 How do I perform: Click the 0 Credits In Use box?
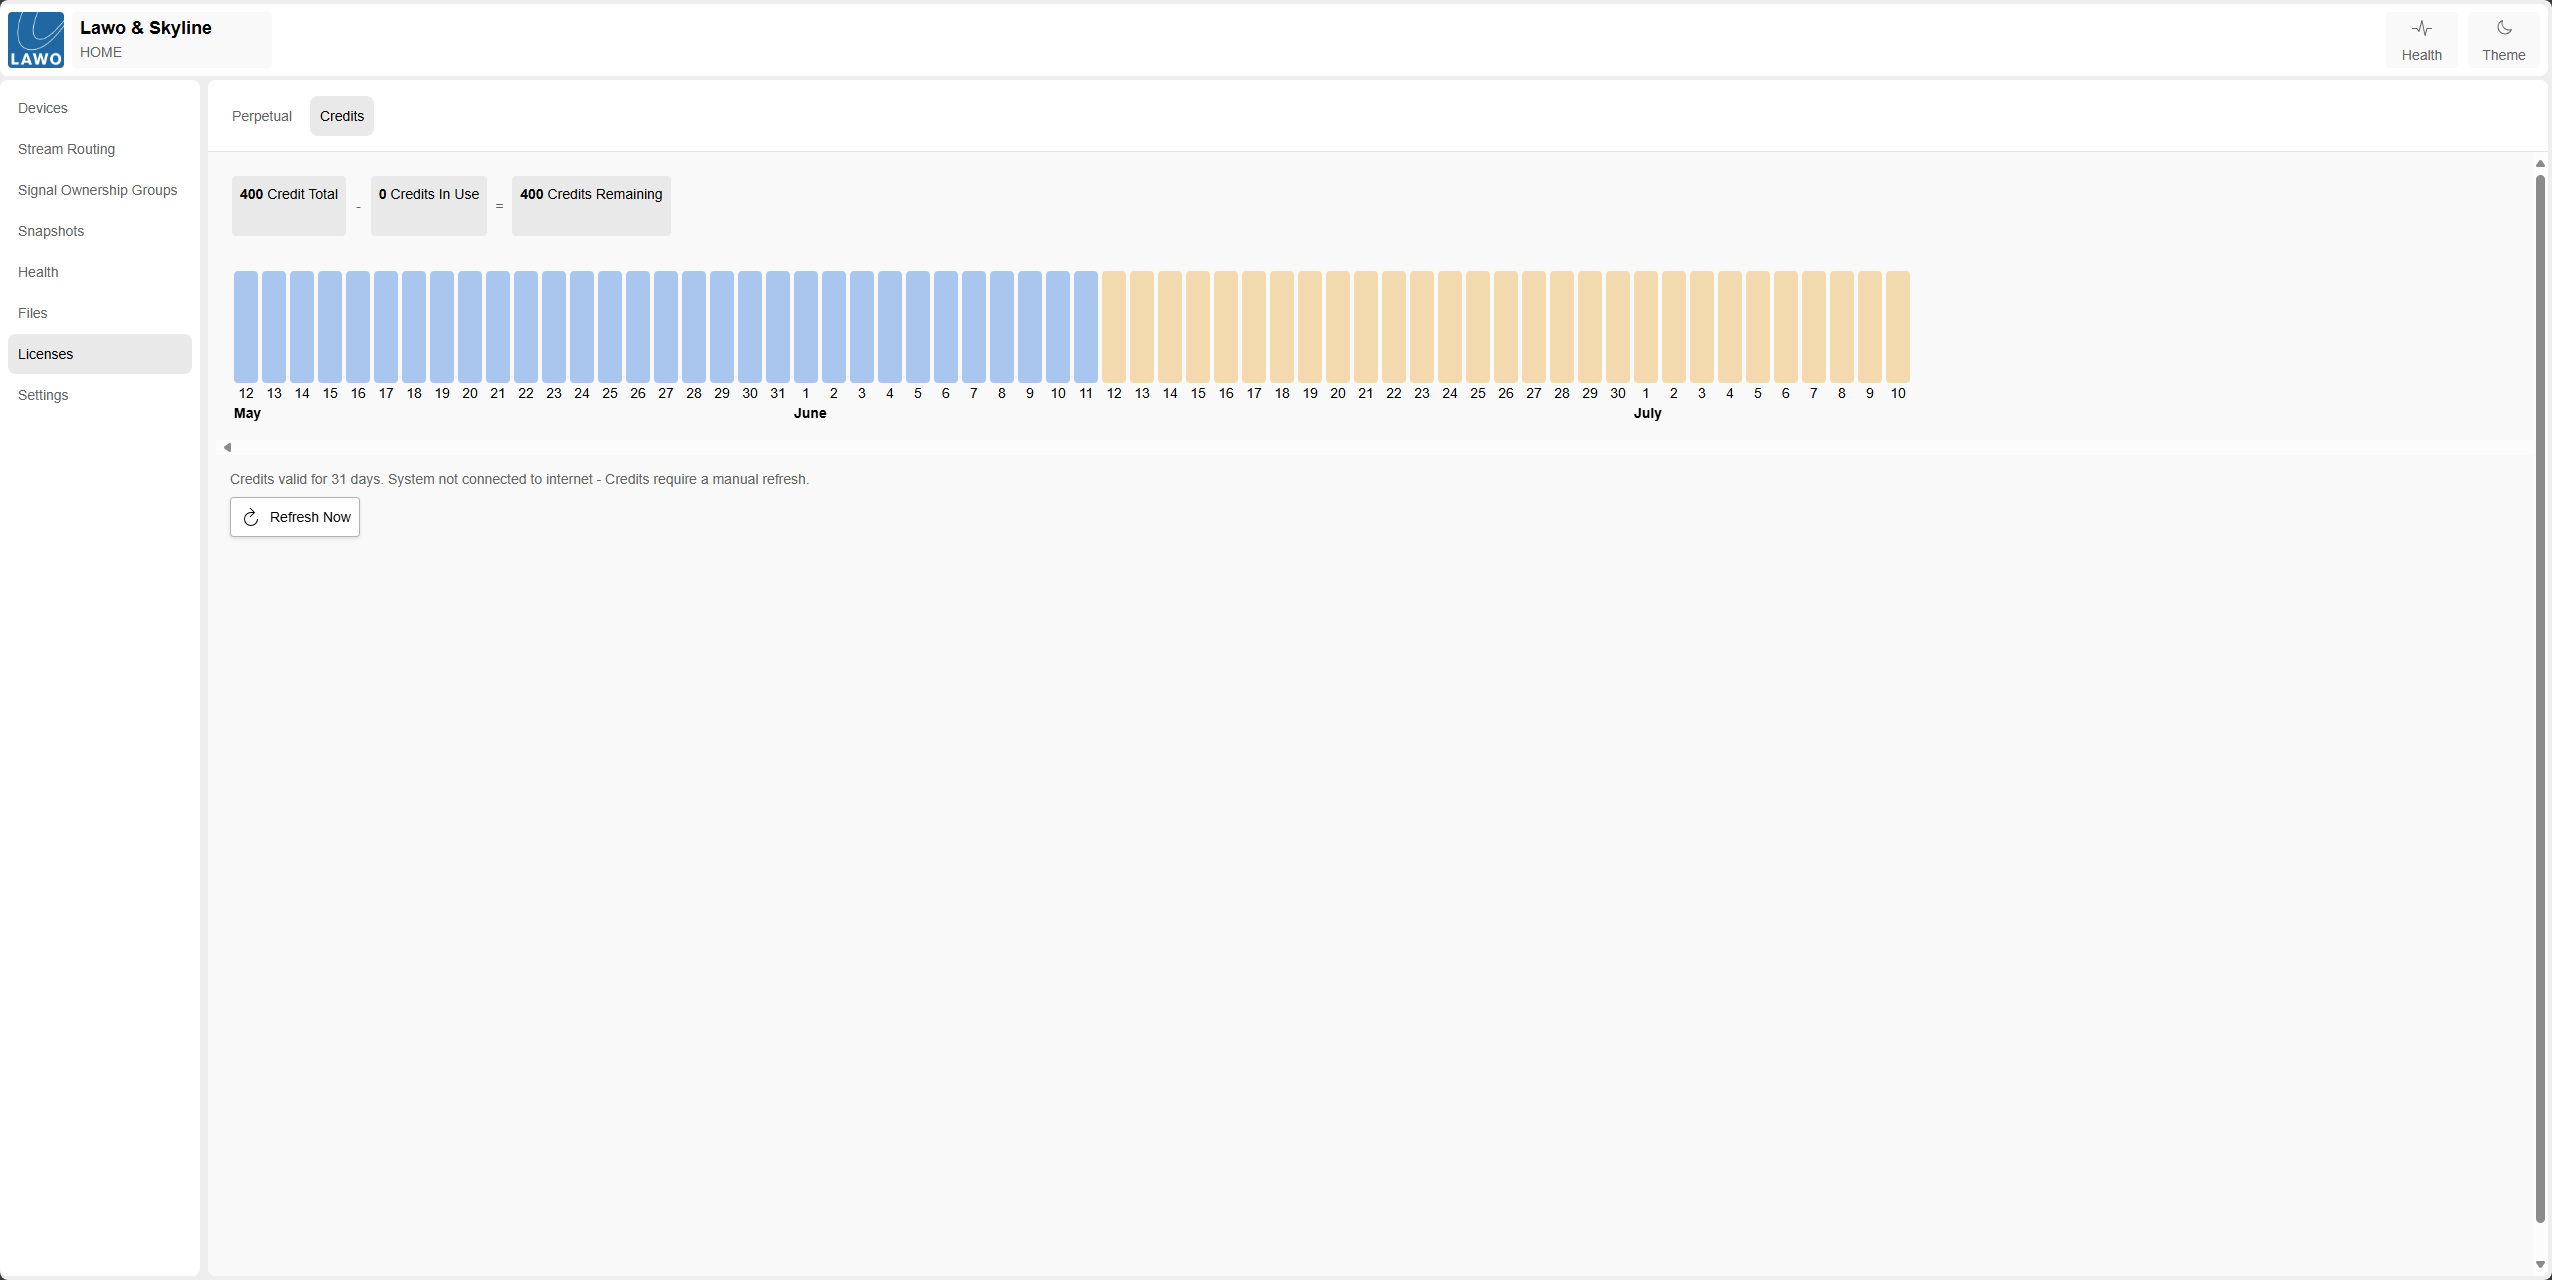429,206
